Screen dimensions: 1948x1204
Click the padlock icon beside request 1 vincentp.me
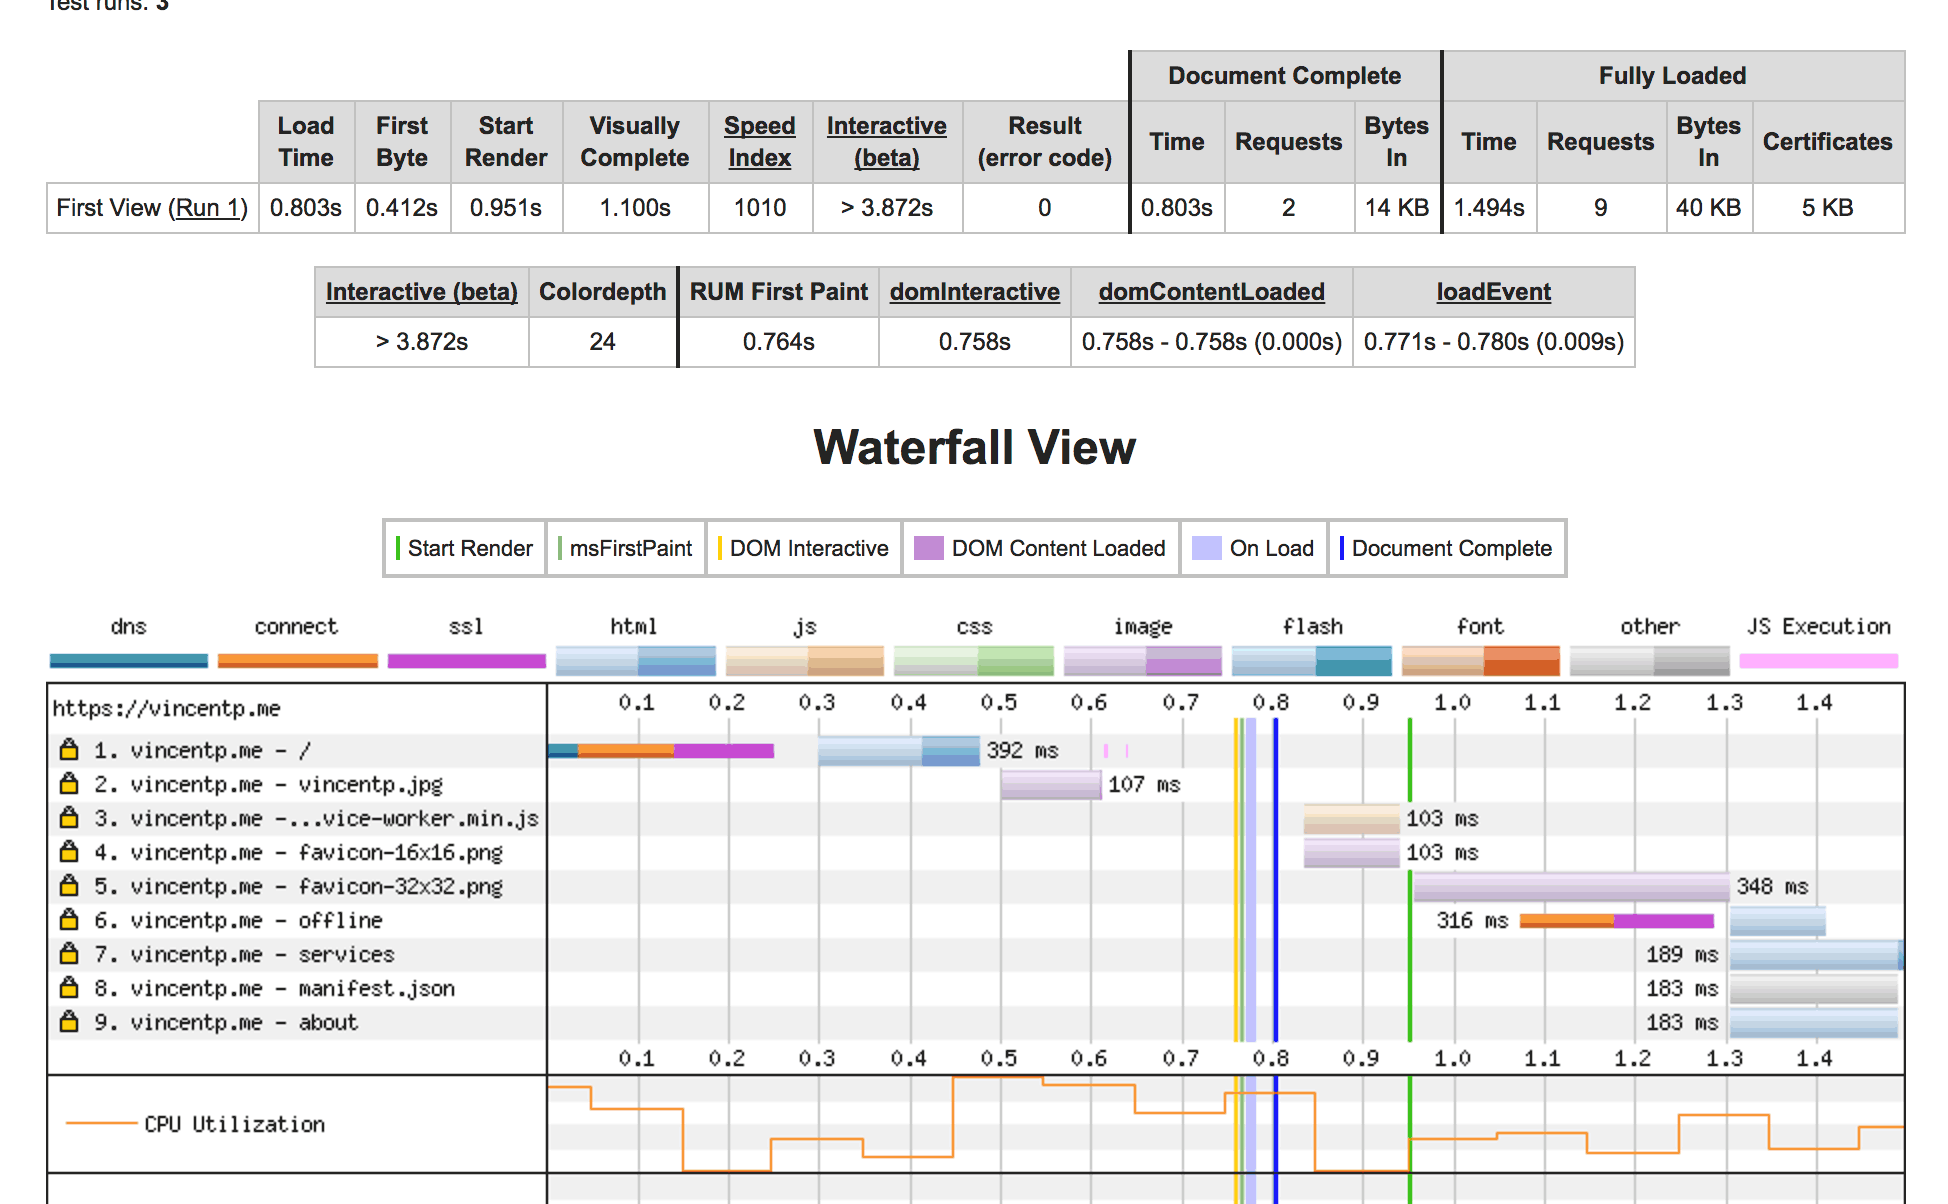68,750
